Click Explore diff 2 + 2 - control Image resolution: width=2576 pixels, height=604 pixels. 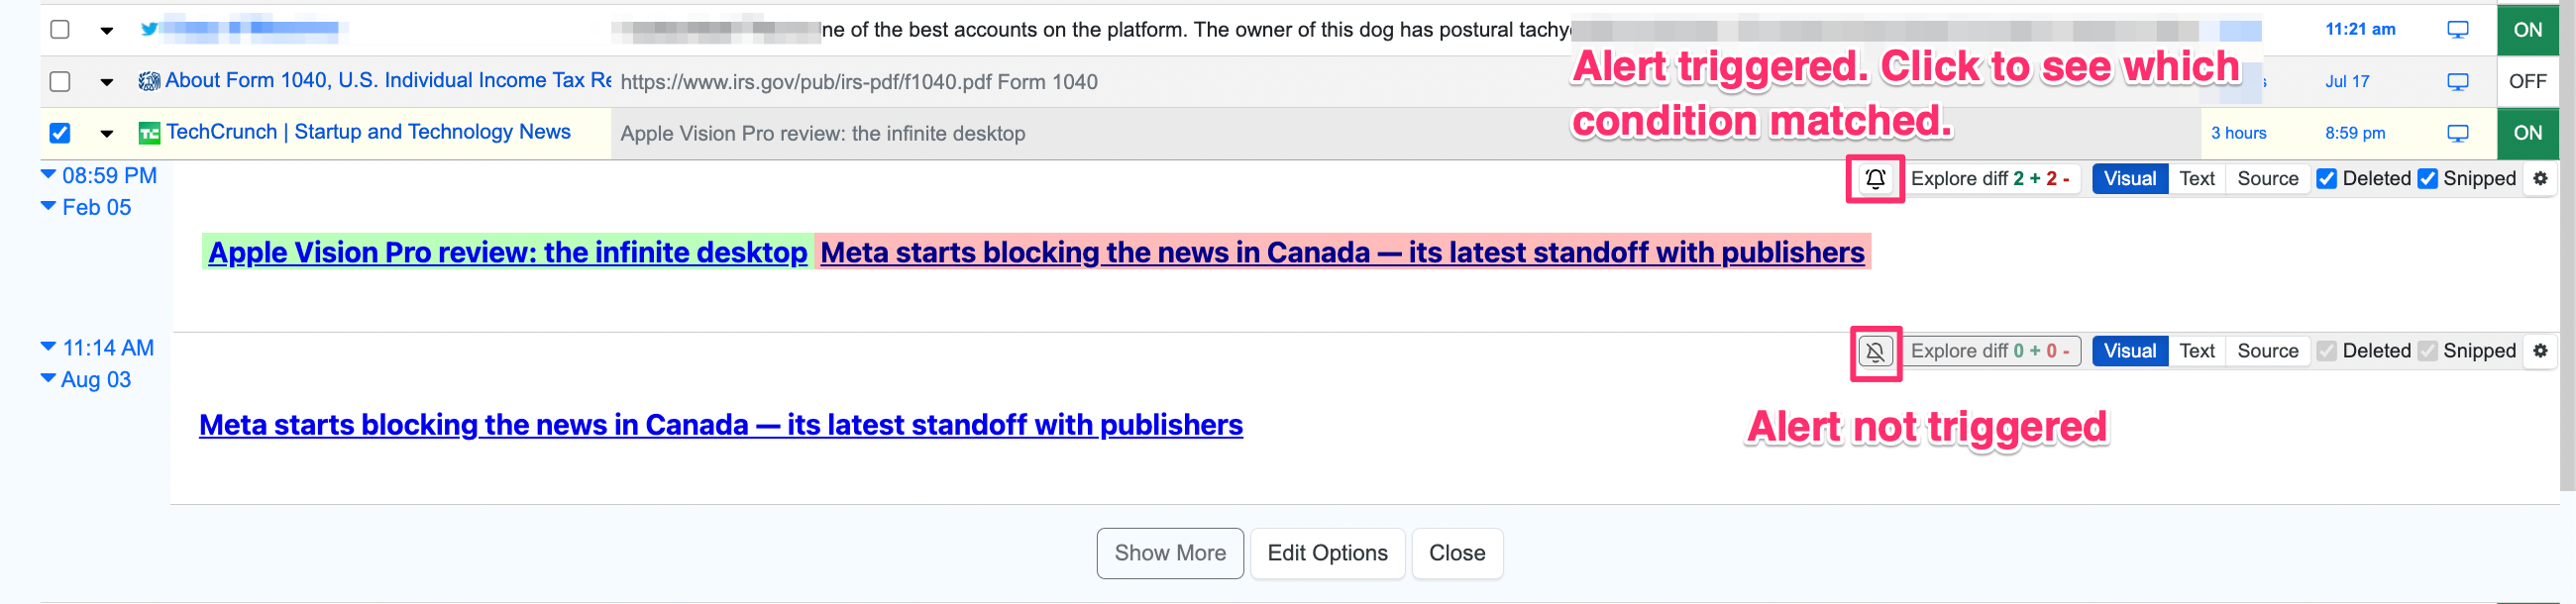[1989, 179]
